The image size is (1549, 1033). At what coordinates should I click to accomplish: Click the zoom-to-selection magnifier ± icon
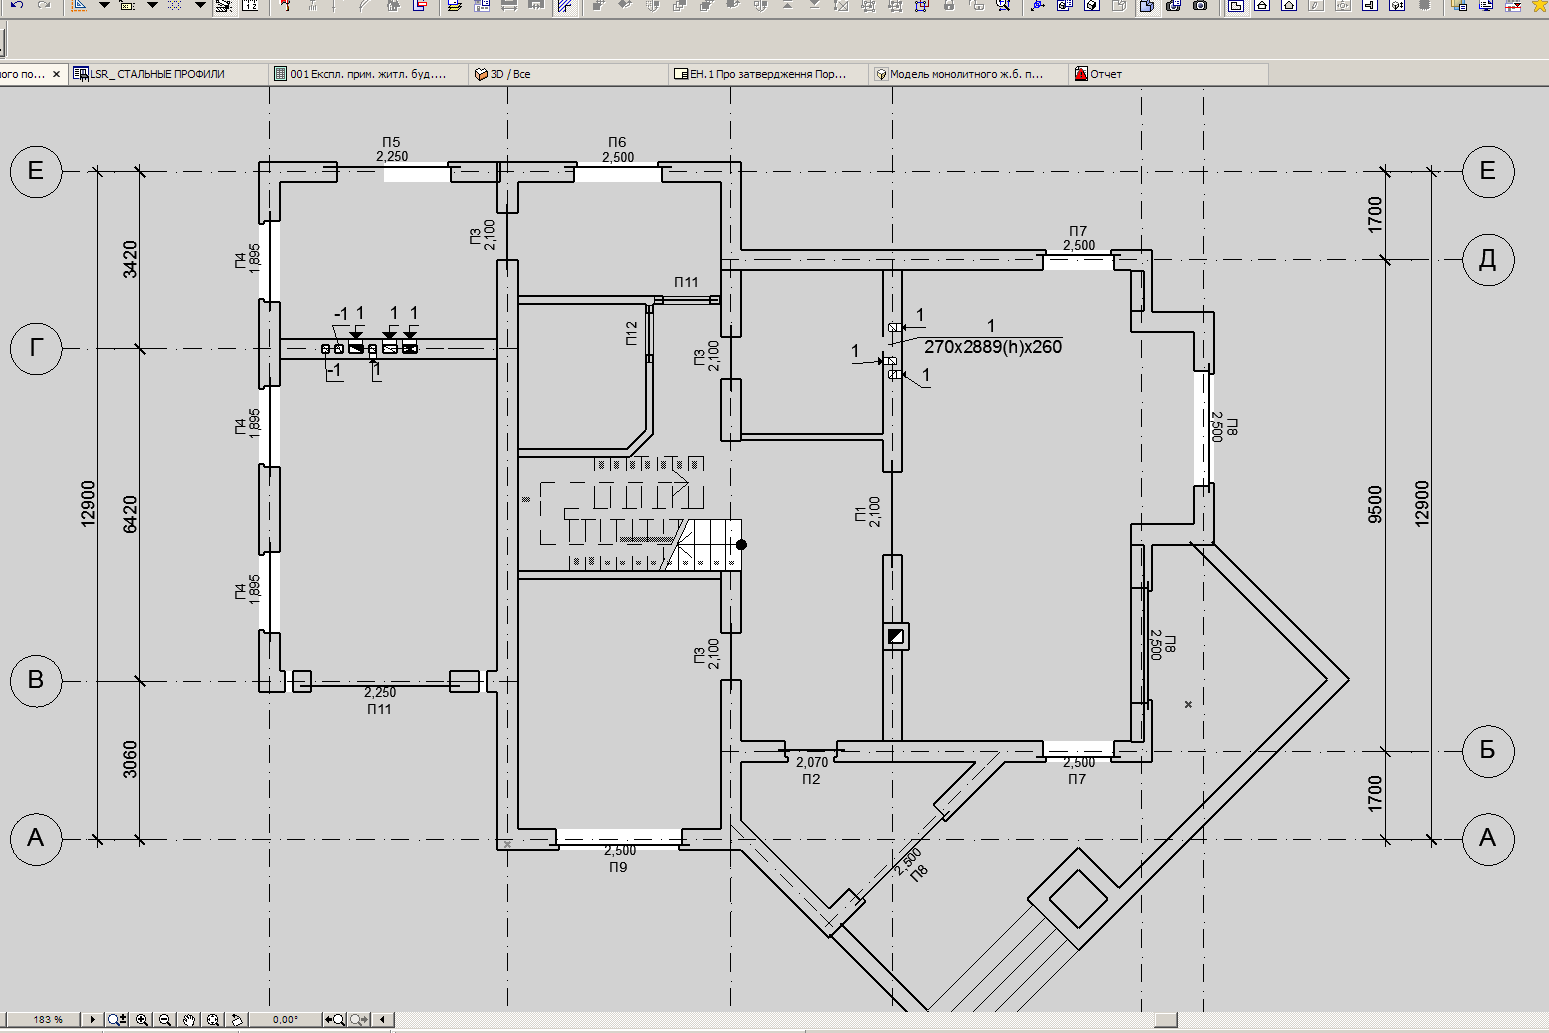click(117, 1020)
